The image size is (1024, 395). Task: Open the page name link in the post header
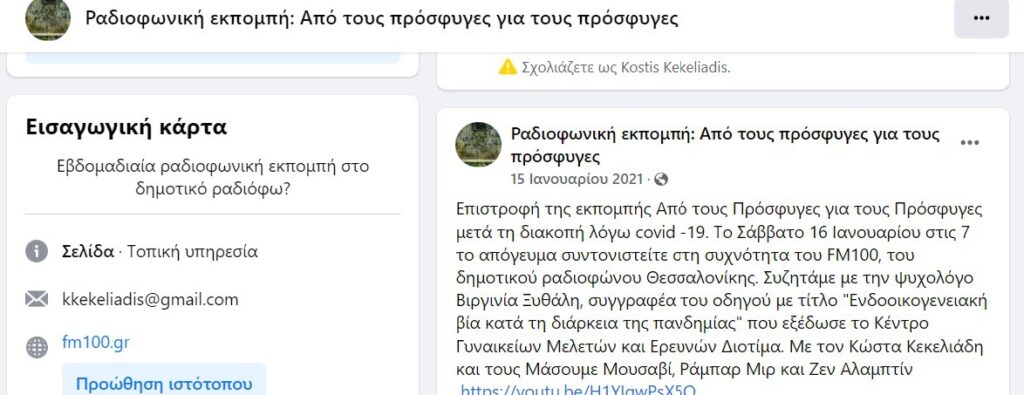[x=725, y=146]
